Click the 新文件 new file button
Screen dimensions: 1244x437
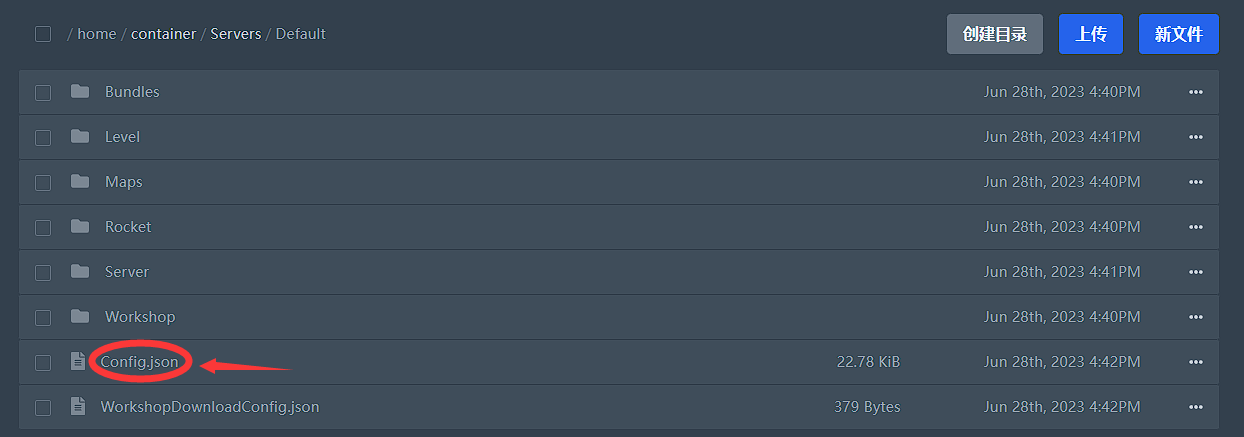coord(1179,34)
